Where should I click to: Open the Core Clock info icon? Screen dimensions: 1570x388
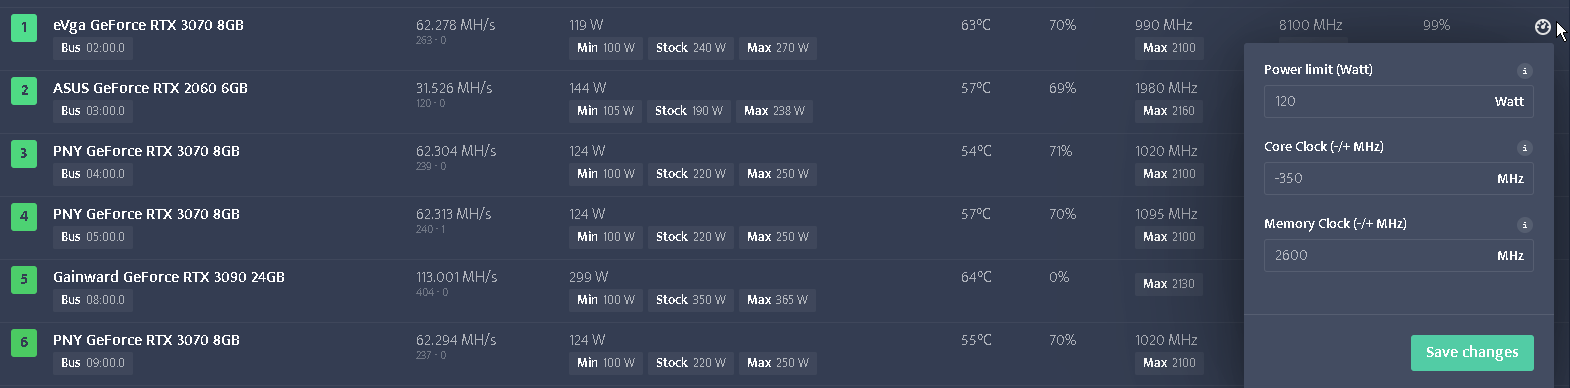(1524, 148)
